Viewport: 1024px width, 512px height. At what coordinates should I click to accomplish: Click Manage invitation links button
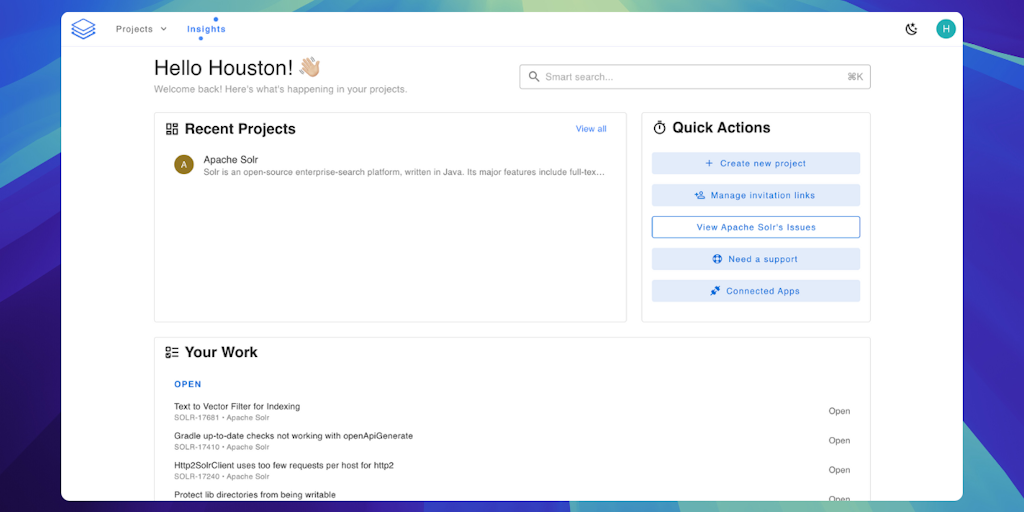click(756, 195)
